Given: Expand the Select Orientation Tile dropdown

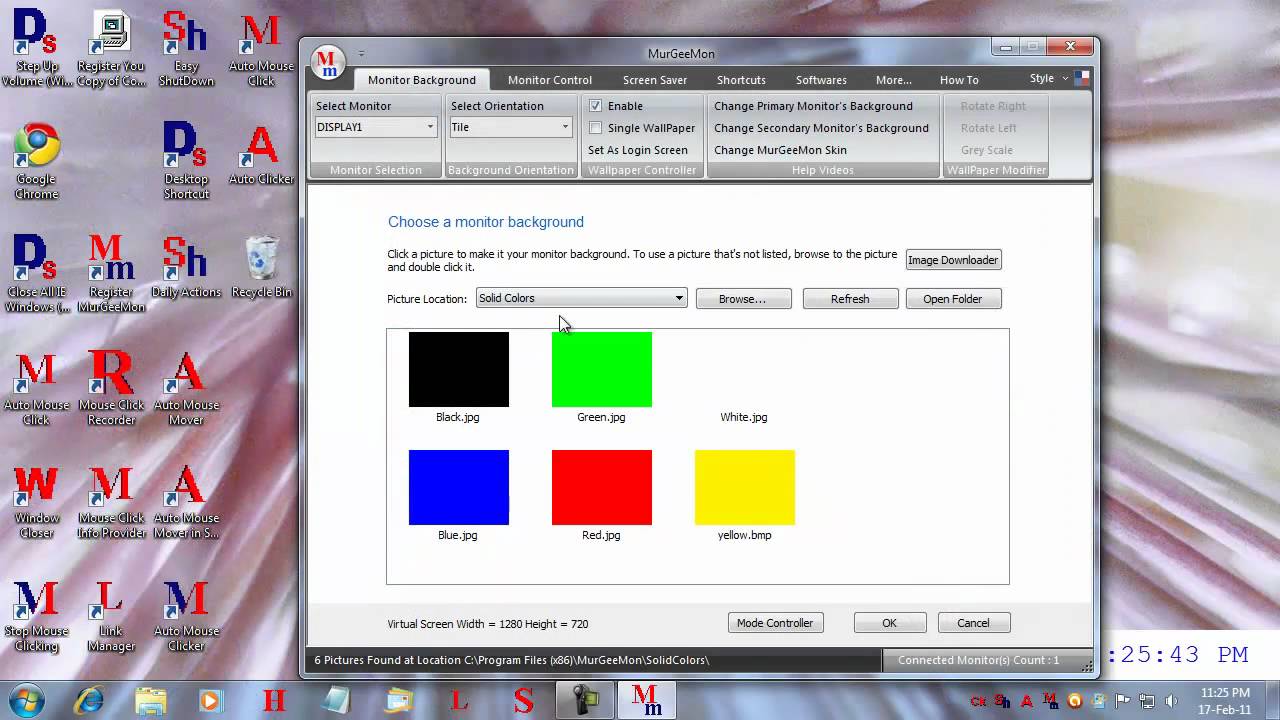Looking at the screenshot, I should pyautogui.click(x=565, y=127).
